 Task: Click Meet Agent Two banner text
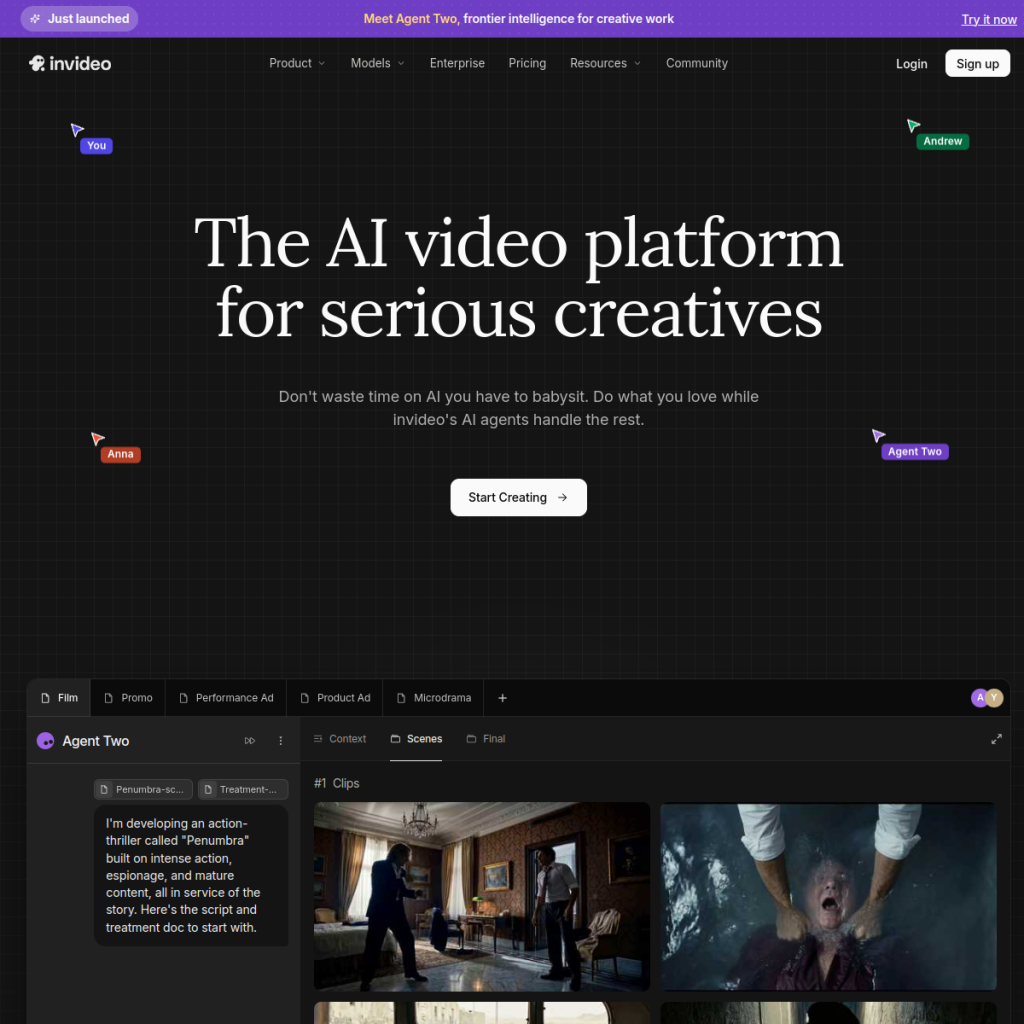click(518, 19)
